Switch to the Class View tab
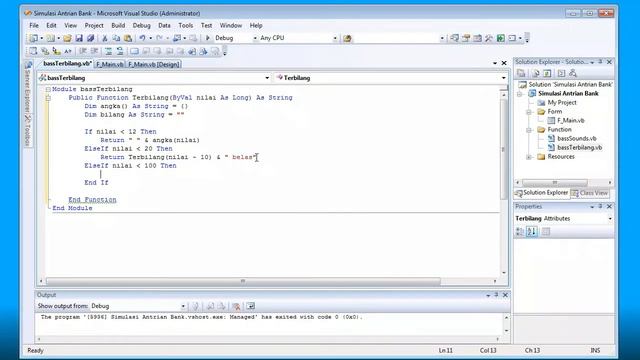 [x=590, y=193]
